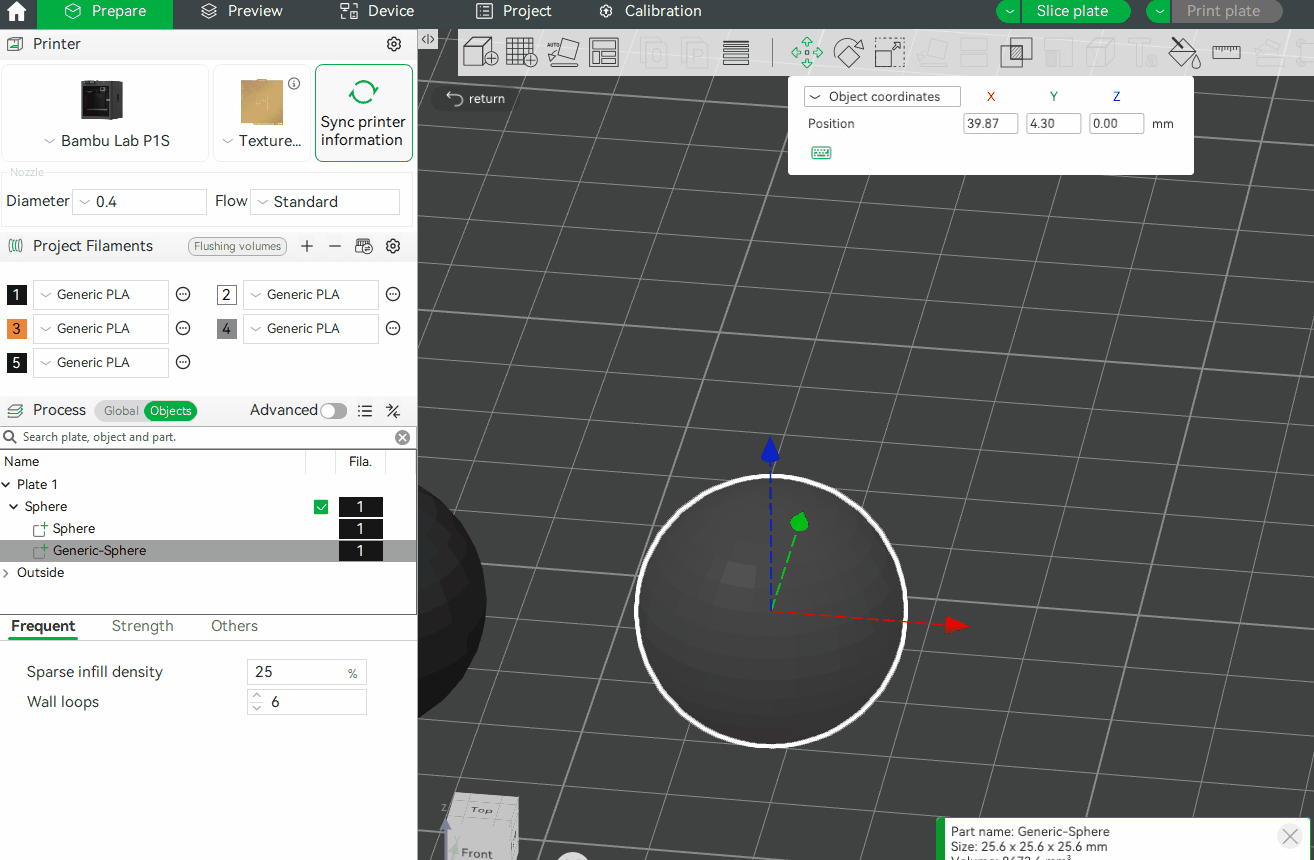Go to the Home screen icon
This screenshot has width=1314, height=860.
click(x=17, y=13)
